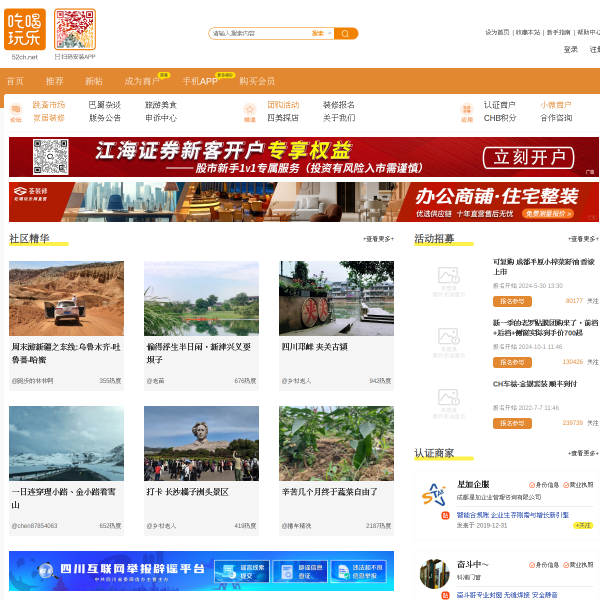This screenshot has width=600, height=600.
Task: Open the 星加企服 STAR logo
Action: (x=434, y=495)
